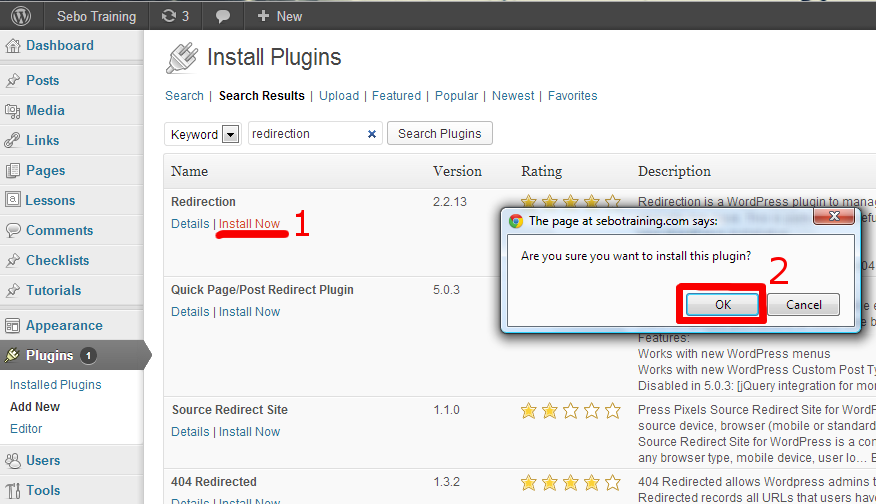876x504 pixels.
Task: Close the install confirmation dialog
Action: coord(834,216)
